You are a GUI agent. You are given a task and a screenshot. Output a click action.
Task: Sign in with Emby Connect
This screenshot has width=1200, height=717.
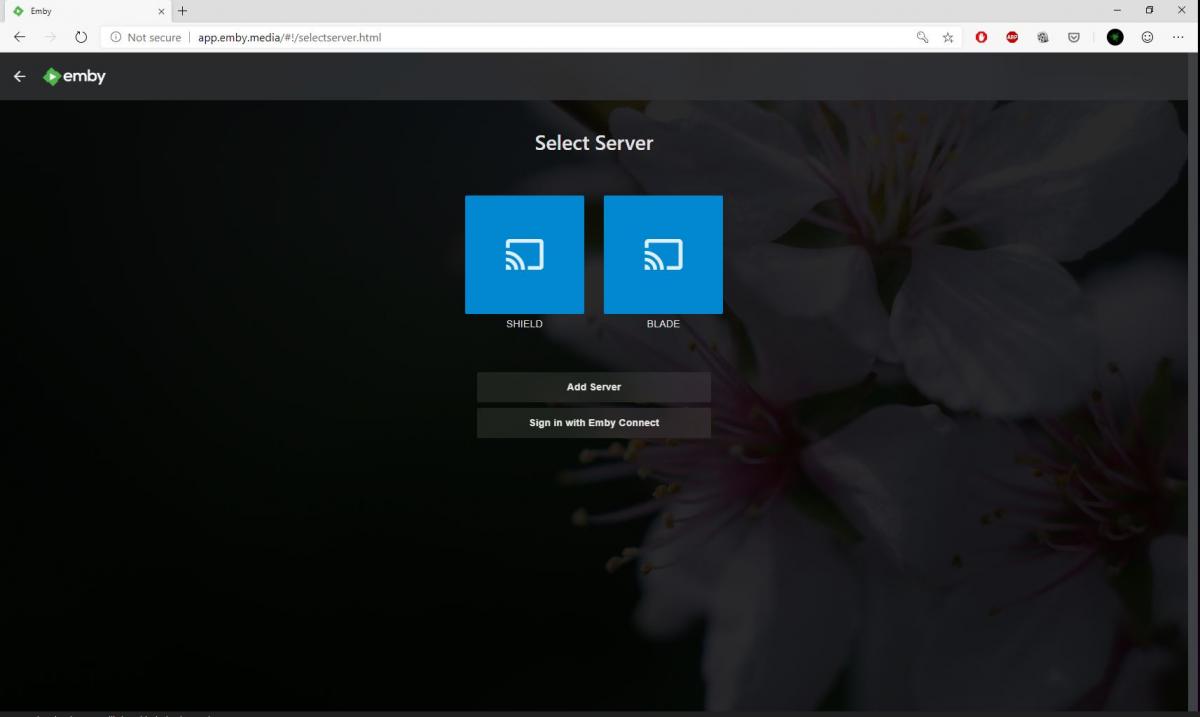[x=594, y=423]
